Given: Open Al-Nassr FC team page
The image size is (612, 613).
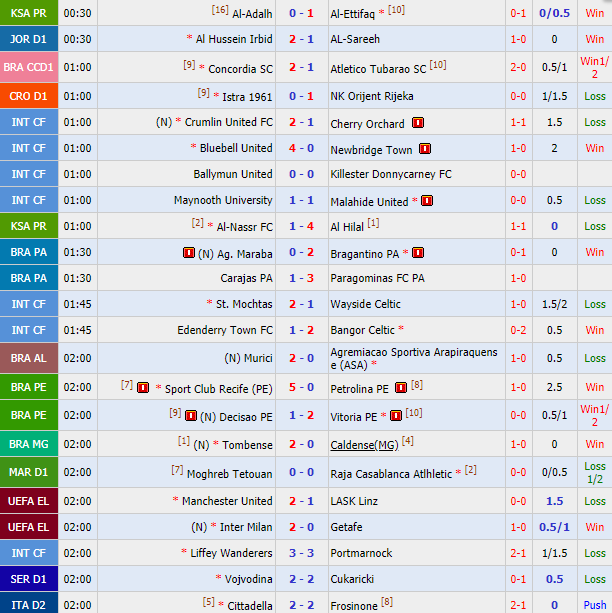Looking at the screenshot, I should pyautogui.click(x=244, y=227).
